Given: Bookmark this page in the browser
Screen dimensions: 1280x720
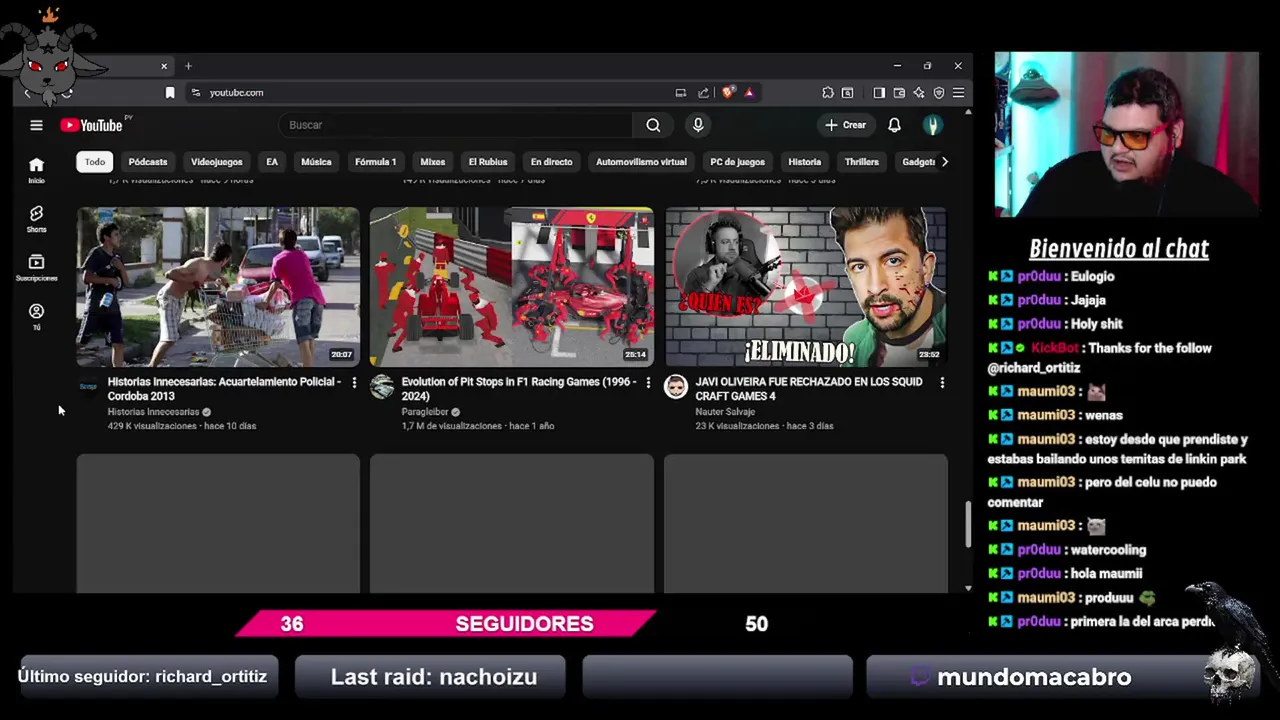Looking at the screenshot, I should [x=170, y=92].
